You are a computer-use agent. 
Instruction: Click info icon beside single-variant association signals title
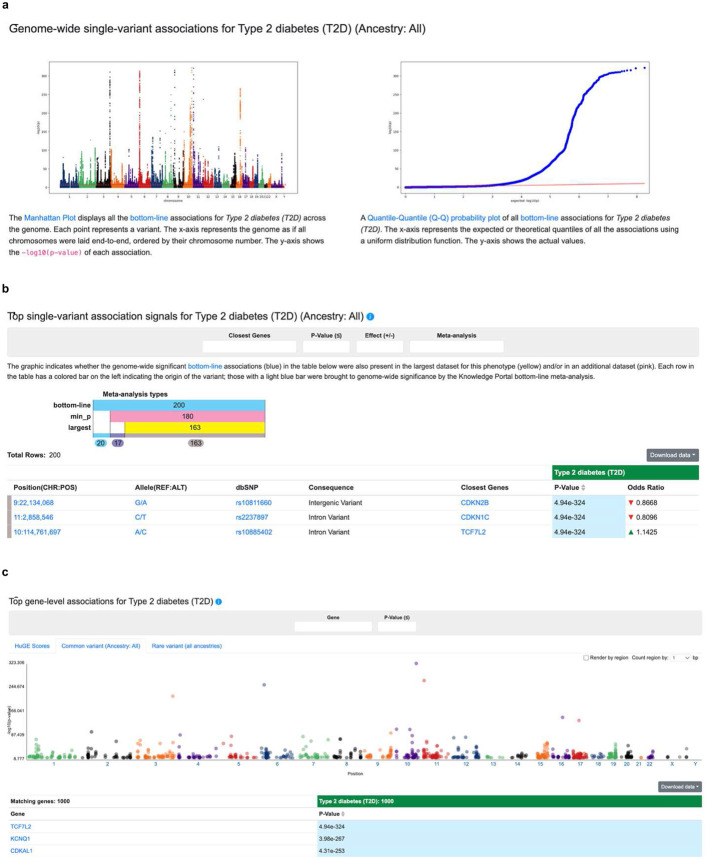370,317
